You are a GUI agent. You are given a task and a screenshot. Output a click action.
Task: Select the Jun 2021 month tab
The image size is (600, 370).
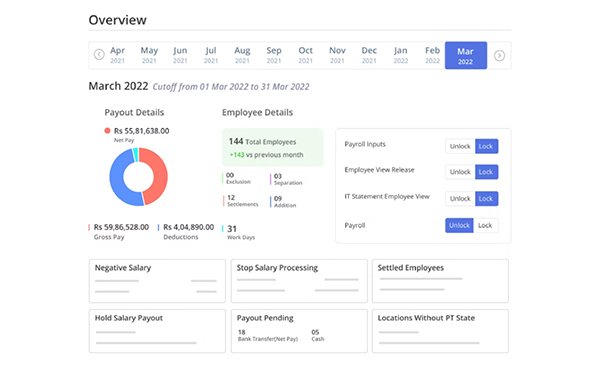(x=180, y=55)
